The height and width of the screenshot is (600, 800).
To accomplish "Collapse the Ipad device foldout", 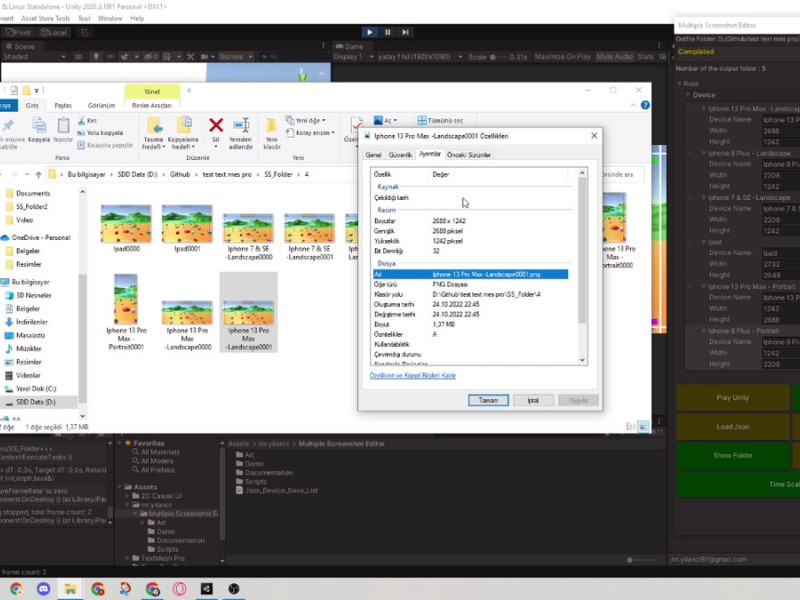I will point(704,242).
